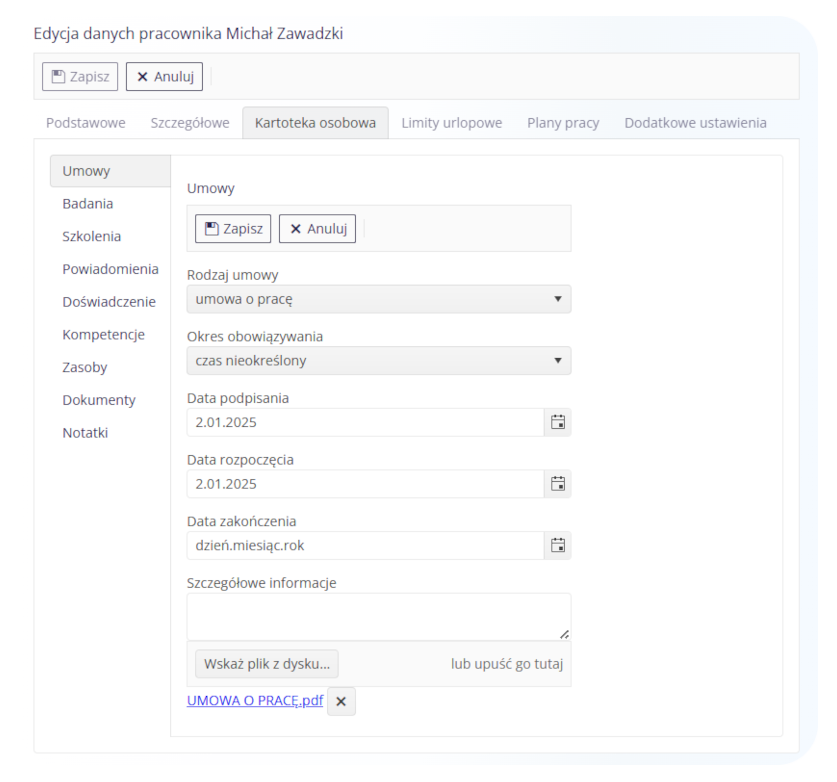Focus the Szczegółowe informacje text area

[x=379, y=617]
